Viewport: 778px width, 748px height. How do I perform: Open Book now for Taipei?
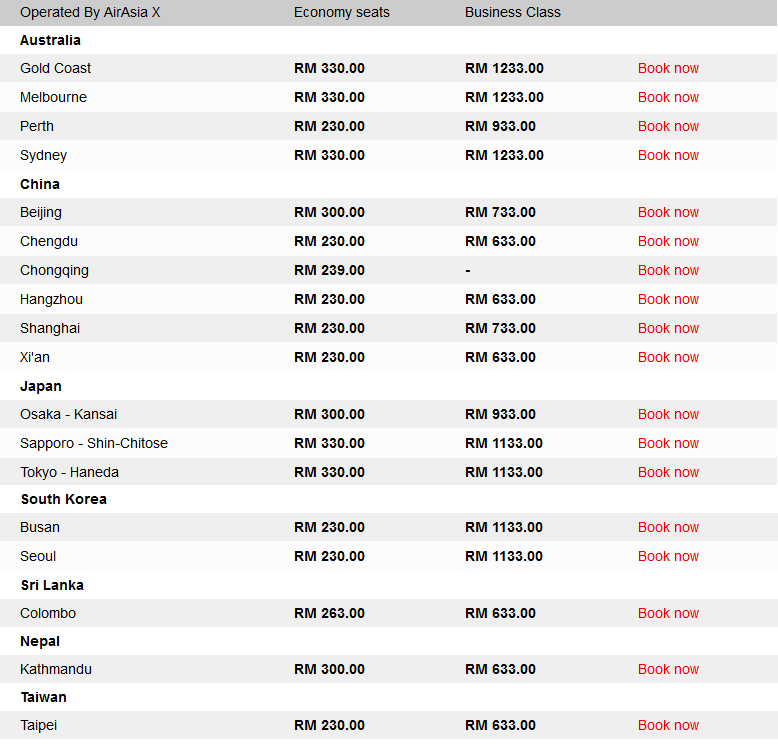[x=668, y=725]
